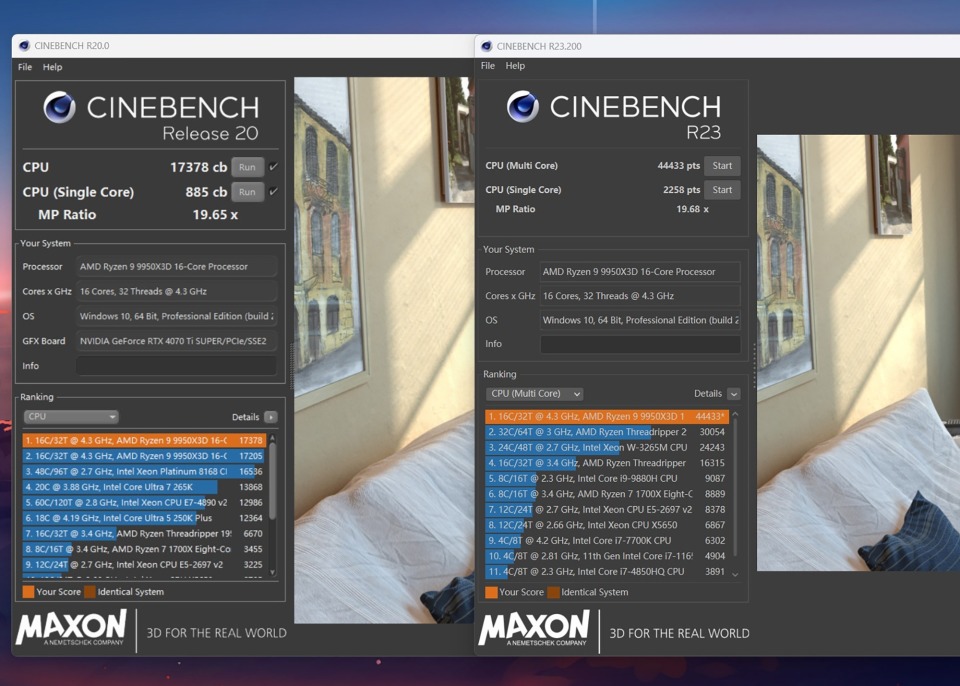Viewport: 960px width, 686px height.
Task: Select R20 ranking row scoring 17378
Action: [144, 440]
